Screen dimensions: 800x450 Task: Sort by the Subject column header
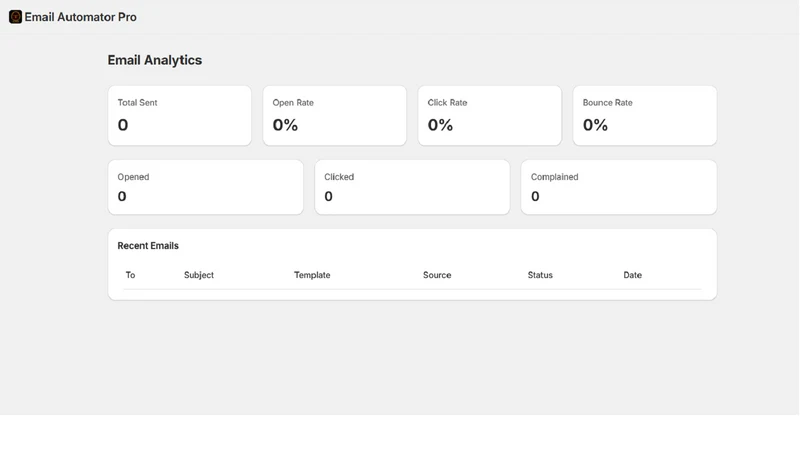point(198,275)
